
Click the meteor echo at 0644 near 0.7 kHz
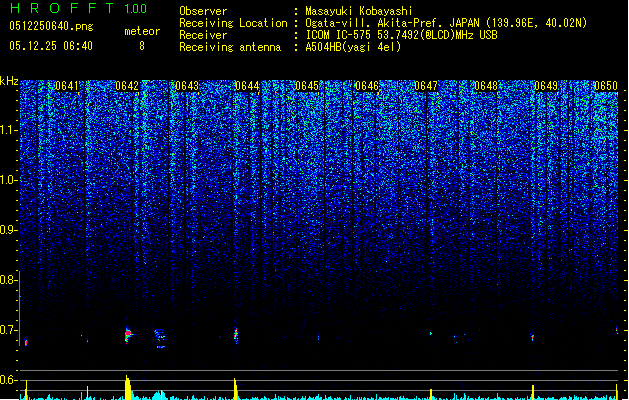[236, 335]
